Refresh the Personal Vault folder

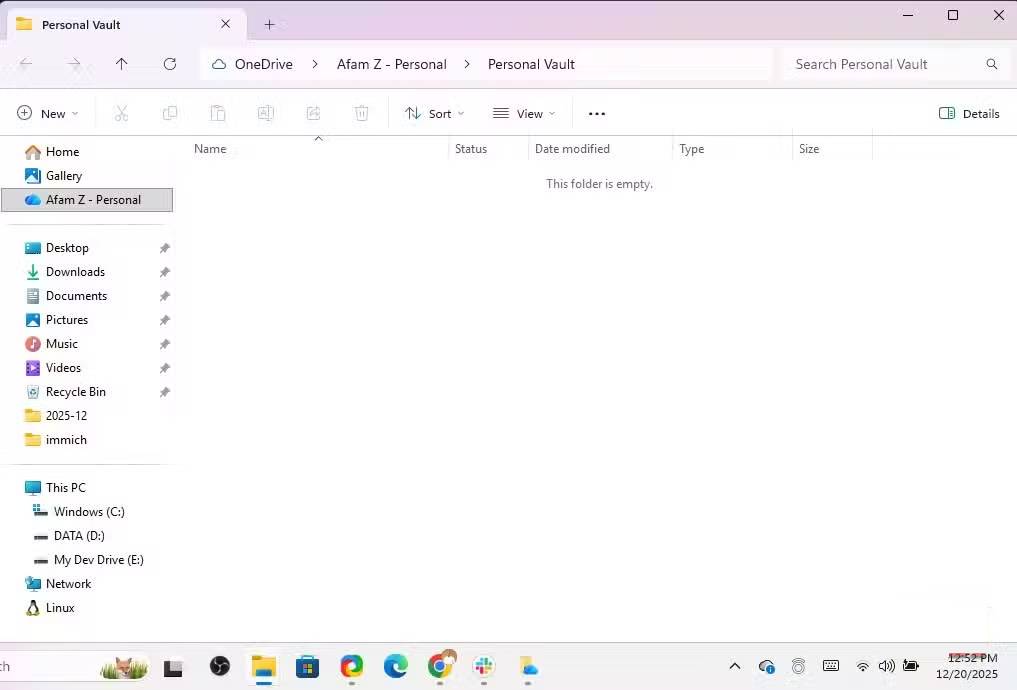[170, 64]
